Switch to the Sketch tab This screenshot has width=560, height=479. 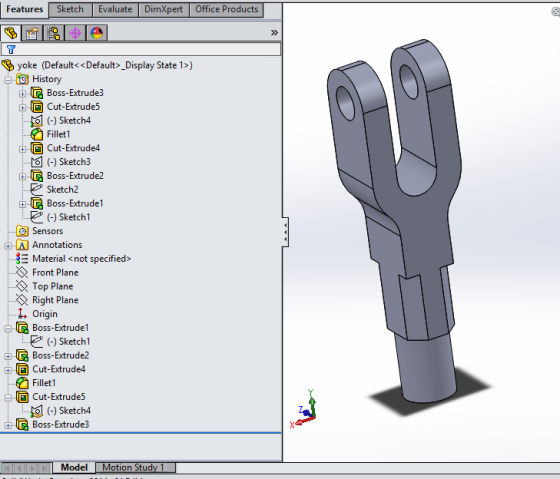tap(70, 9)
